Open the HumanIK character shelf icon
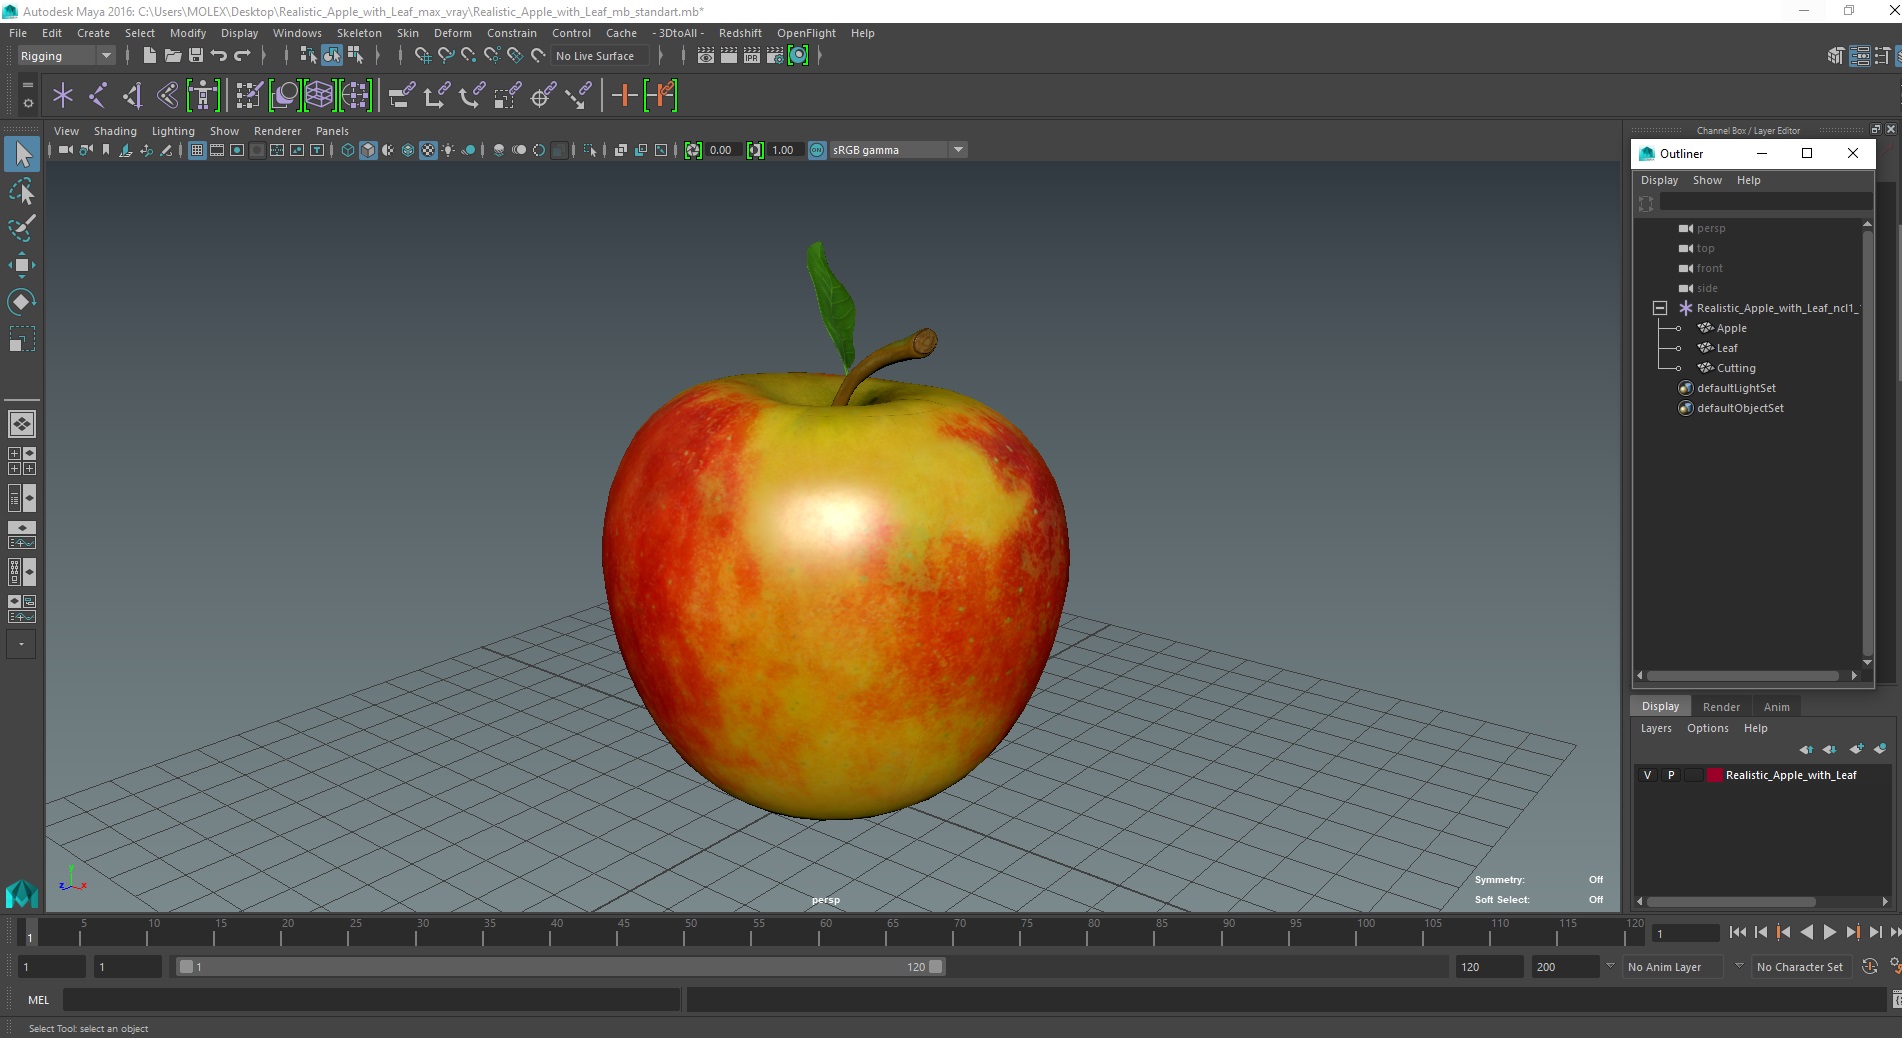The height and width of the screenshot is (1038, 1902). 203,96
